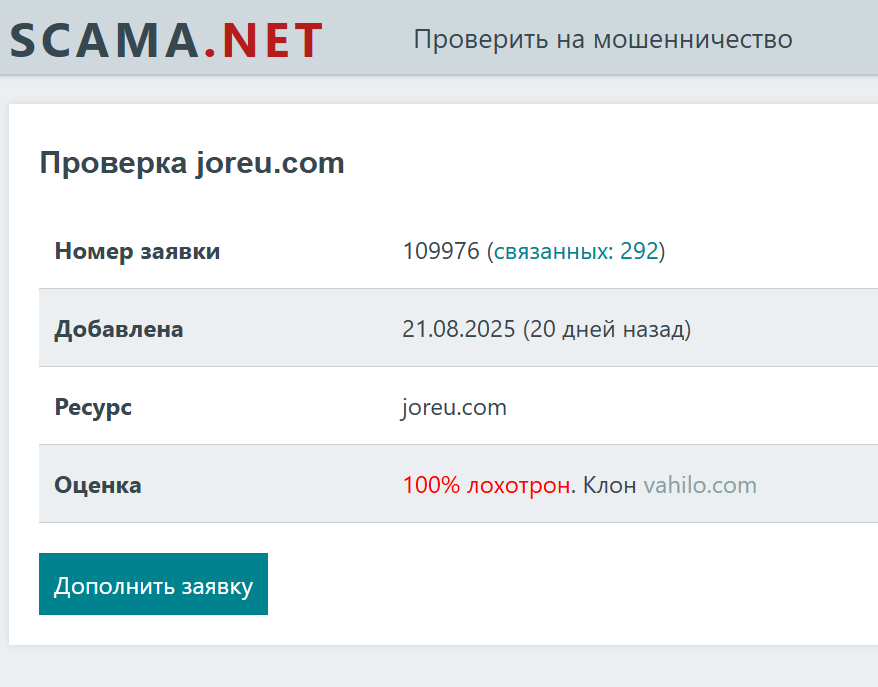Open the Проверить на мошенничество header link
878x687 pixels.
pyautogui.click(x=603, y=40)
